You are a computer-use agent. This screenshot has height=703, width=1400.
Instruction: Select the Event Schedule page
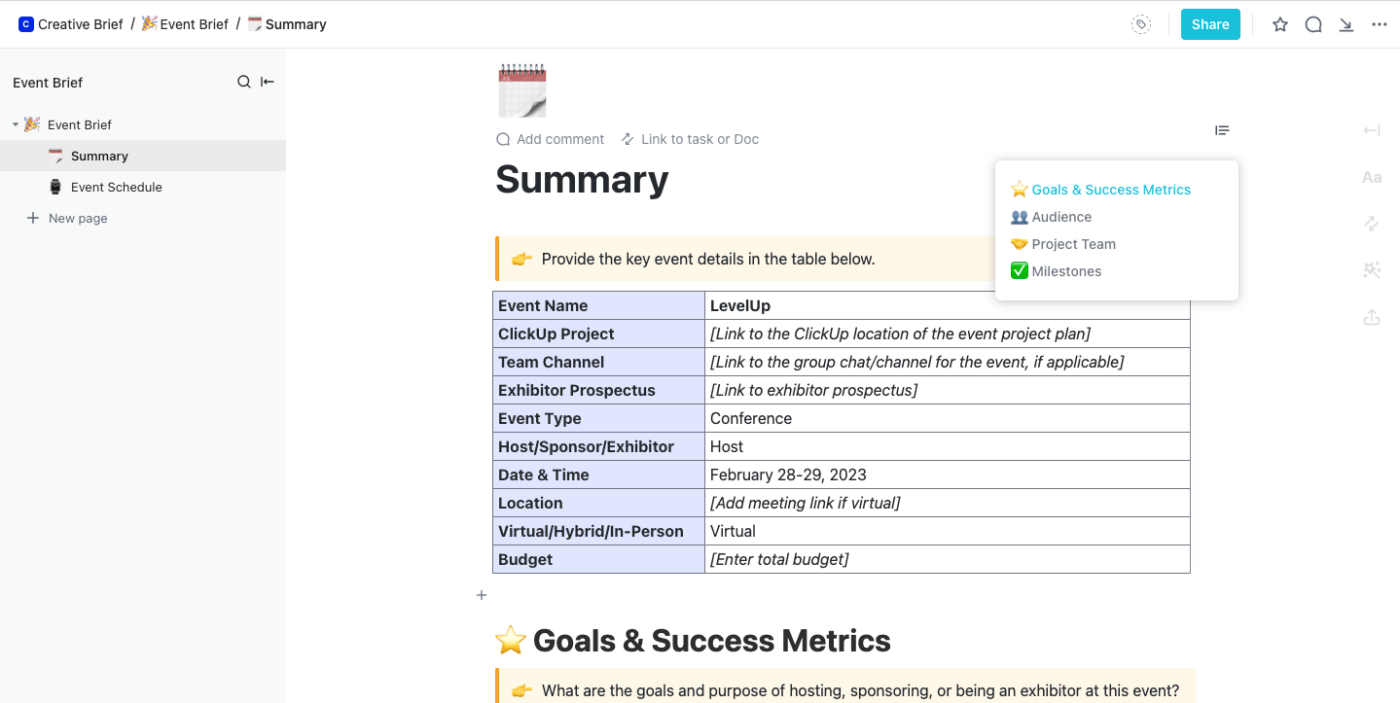click(x=116, y=187)
